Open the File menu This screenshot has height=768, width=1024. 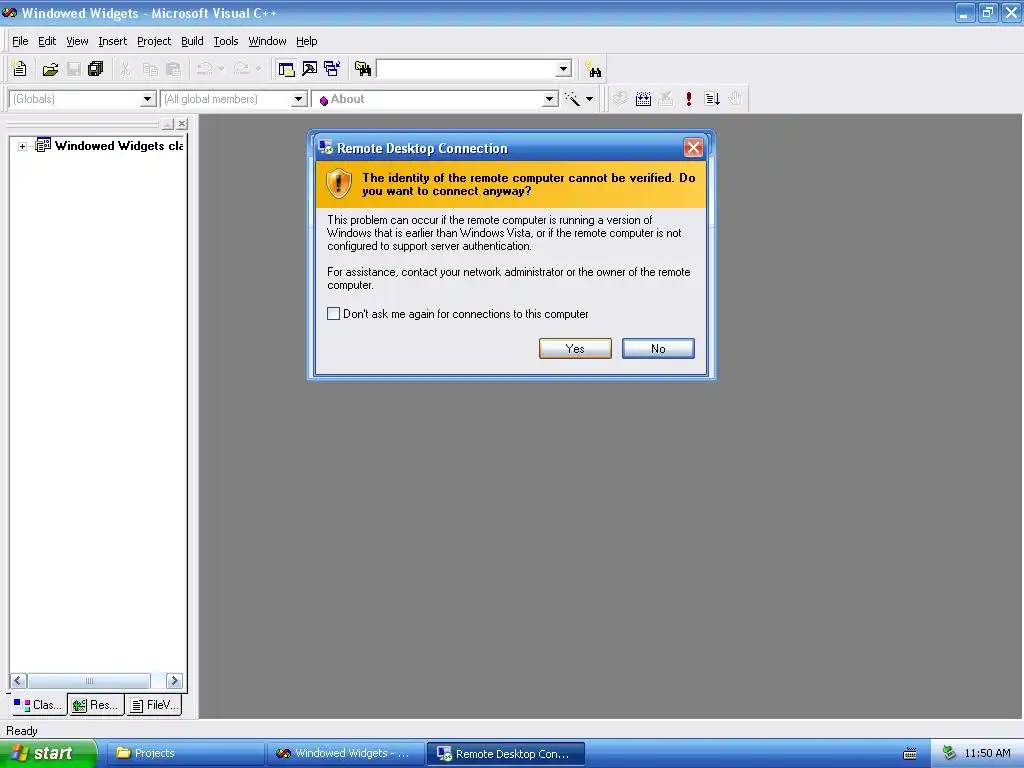coord(20,41)
